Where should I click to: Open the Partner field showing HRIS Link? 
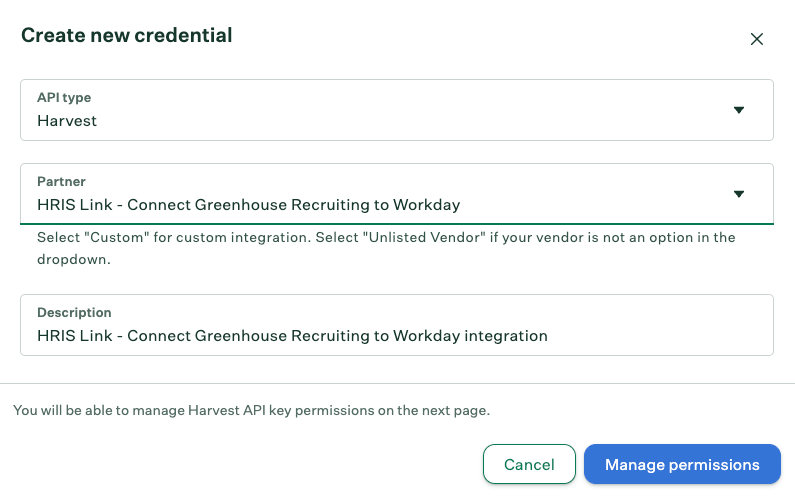coord(380,195)
